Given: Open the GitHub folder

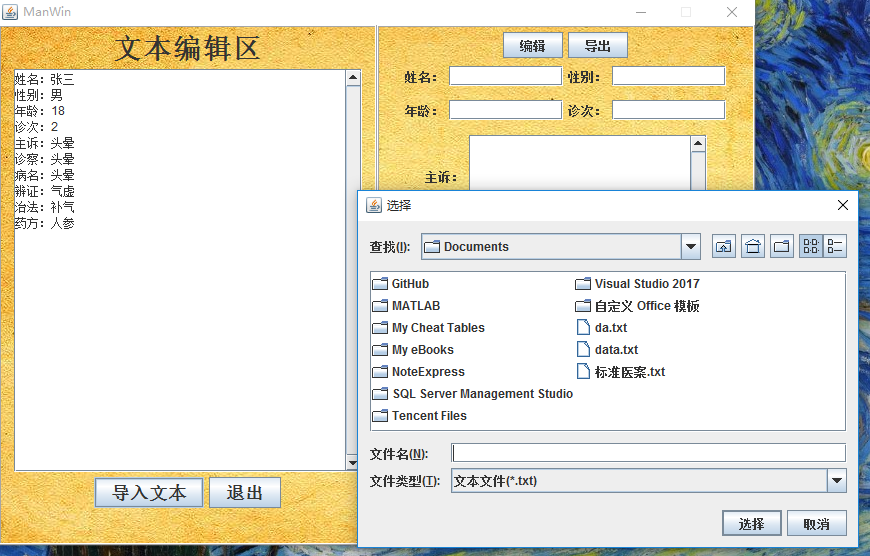Looking at the screenshot, I should pyautogui.click(x=401, y=284).
